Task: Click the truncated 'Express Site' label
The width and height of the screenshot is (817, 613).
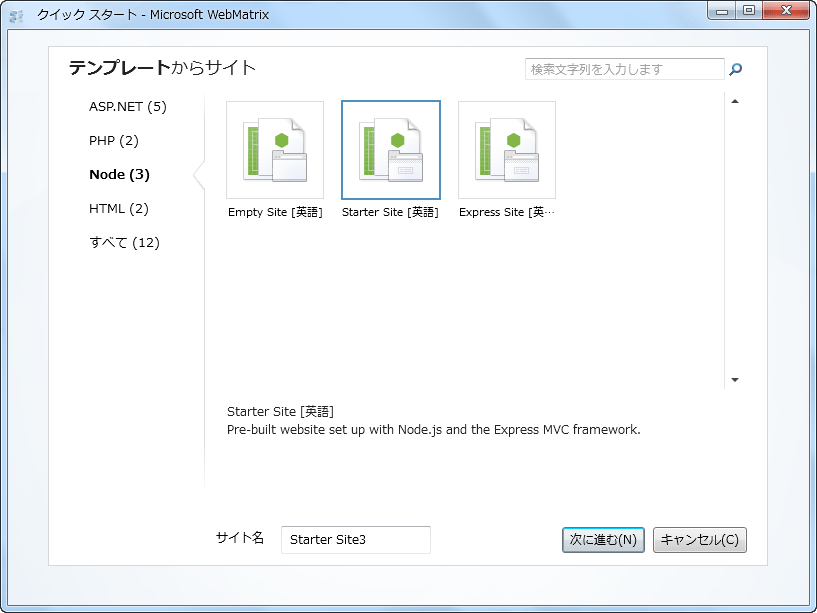Action: point(507,212)
